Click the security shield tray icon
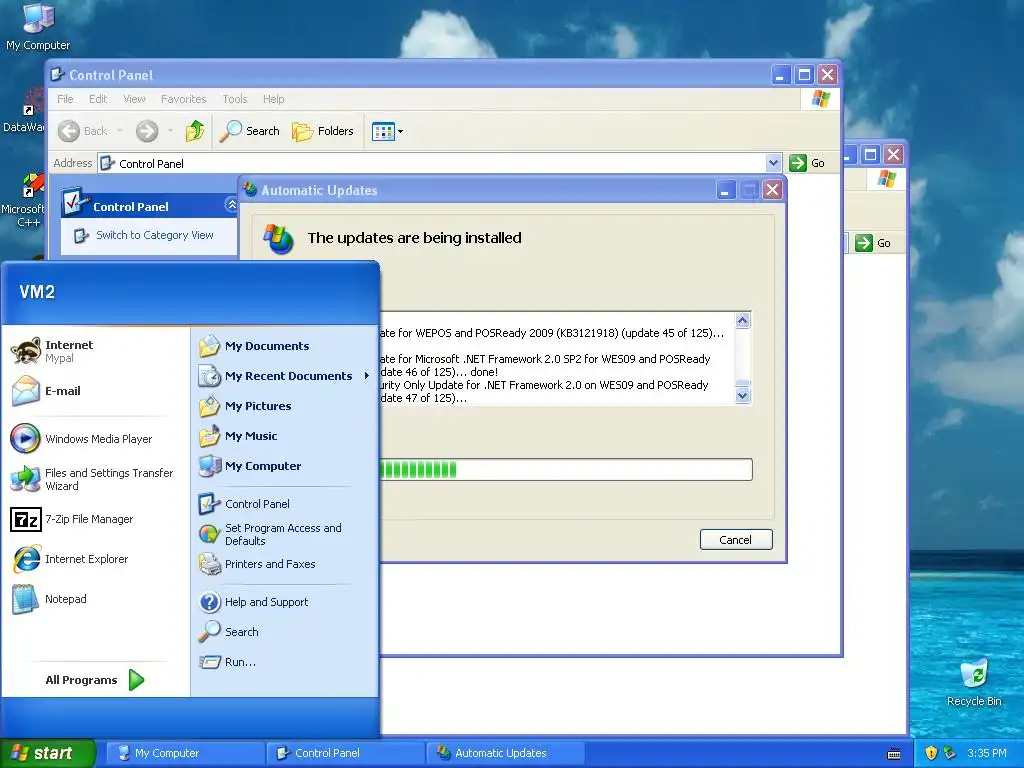The width and height of the screenshot is (1024, 768). pyautogui.click(x=931, y=753)
